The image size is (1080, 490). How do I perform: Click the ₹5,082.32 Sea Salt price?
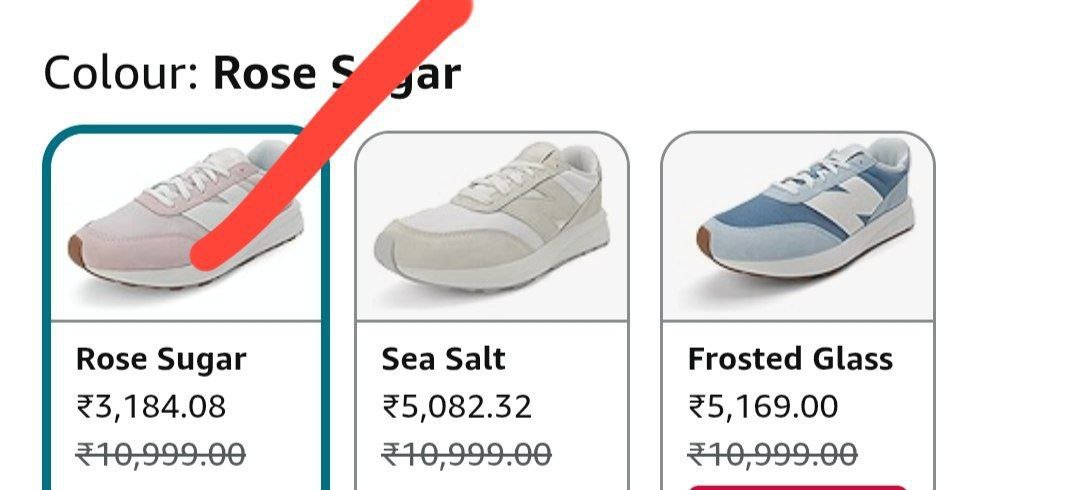point(457,407)
